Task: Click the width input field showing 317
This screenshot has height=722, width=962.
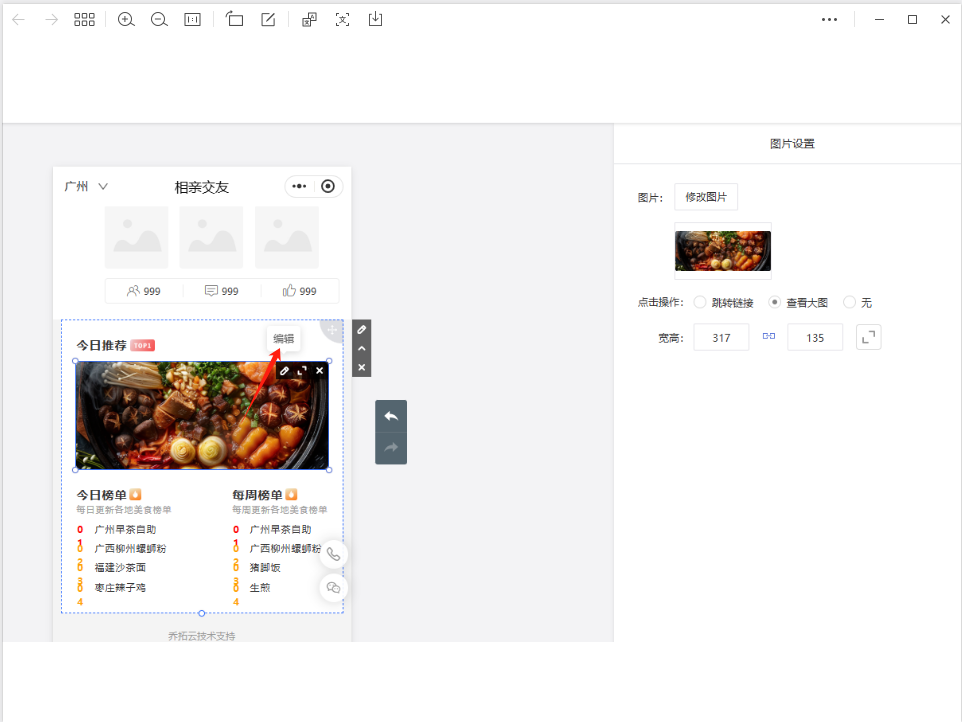Action: tap(721, 338)
